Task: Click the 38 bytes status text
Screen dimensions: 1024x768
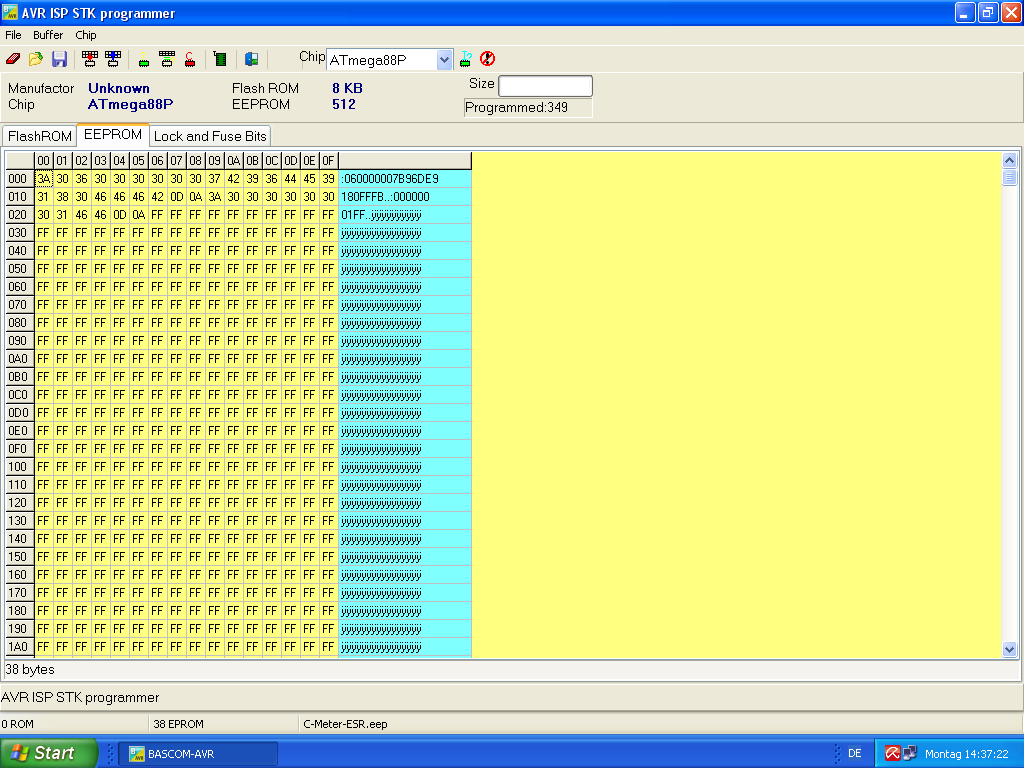Action: [30, 669]
